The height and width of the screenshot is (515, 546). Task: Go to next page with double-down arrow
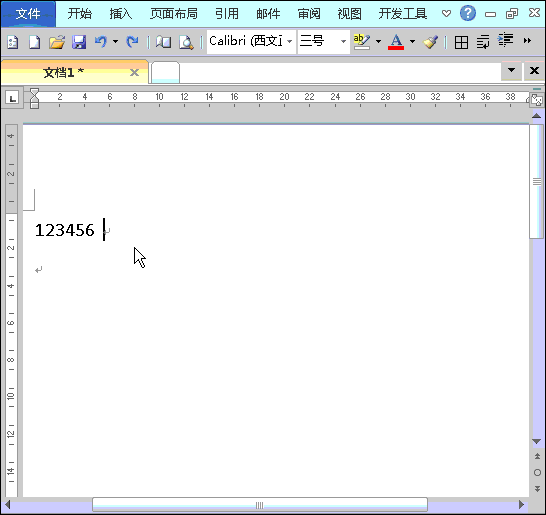click(x=537, y=489)
